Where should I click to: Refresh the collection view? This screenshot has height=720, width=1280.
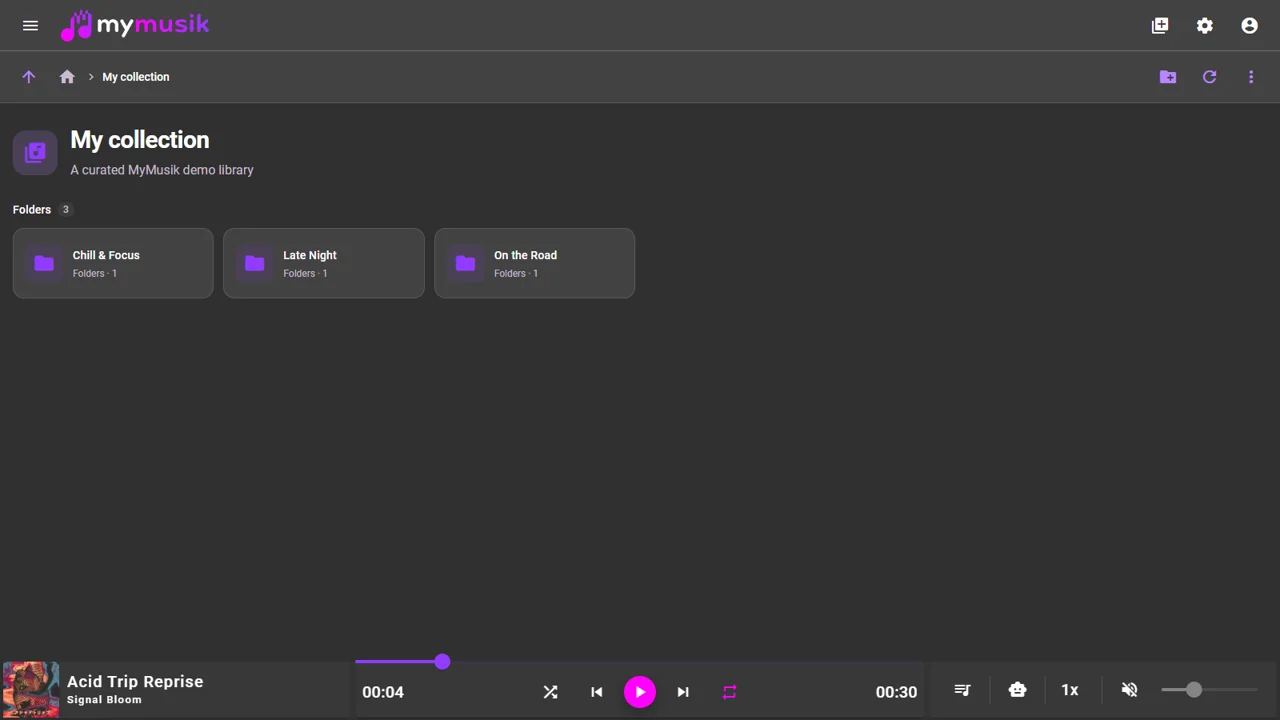tap(1210, 77)
